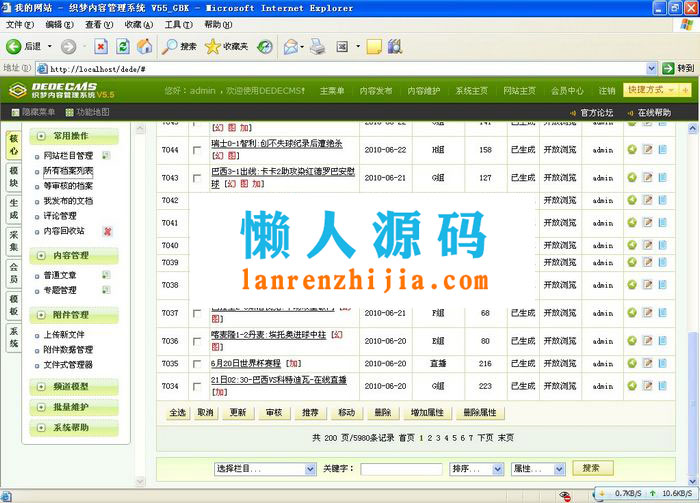
Task: Click green preview icon for article 7034
Action: pos(632,386)
